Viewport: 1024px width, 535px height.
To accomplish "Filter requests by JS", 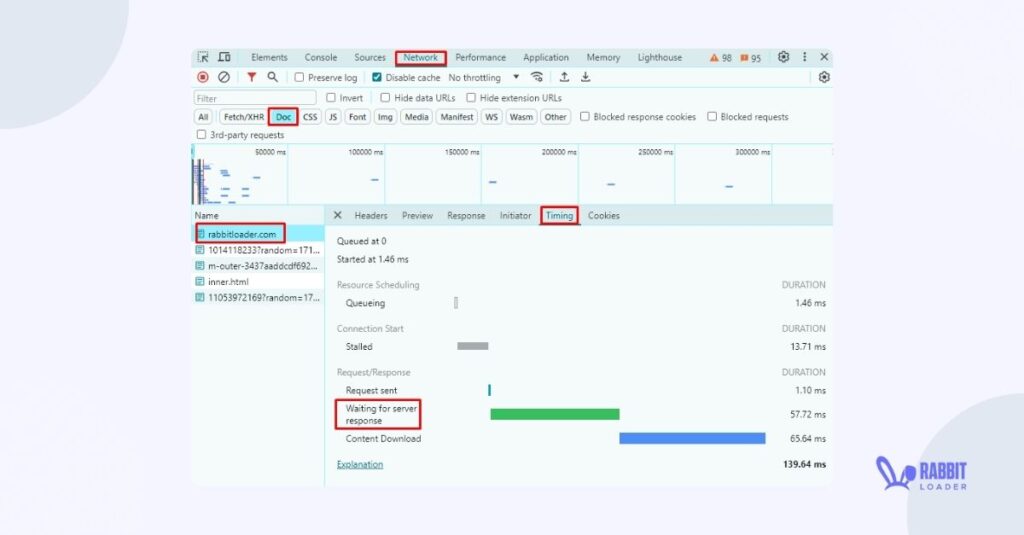I will [333, 117].
